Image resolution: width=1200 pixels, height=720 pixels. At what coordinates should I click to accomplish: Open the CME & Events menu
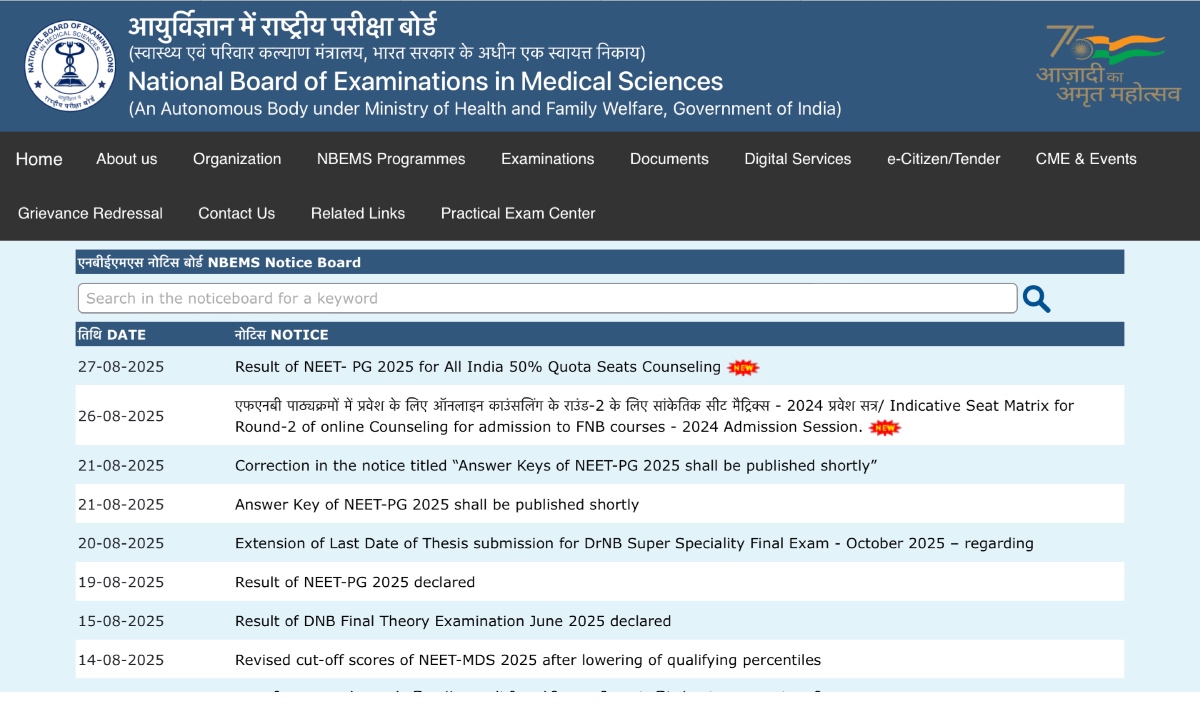coord(1086,159)
